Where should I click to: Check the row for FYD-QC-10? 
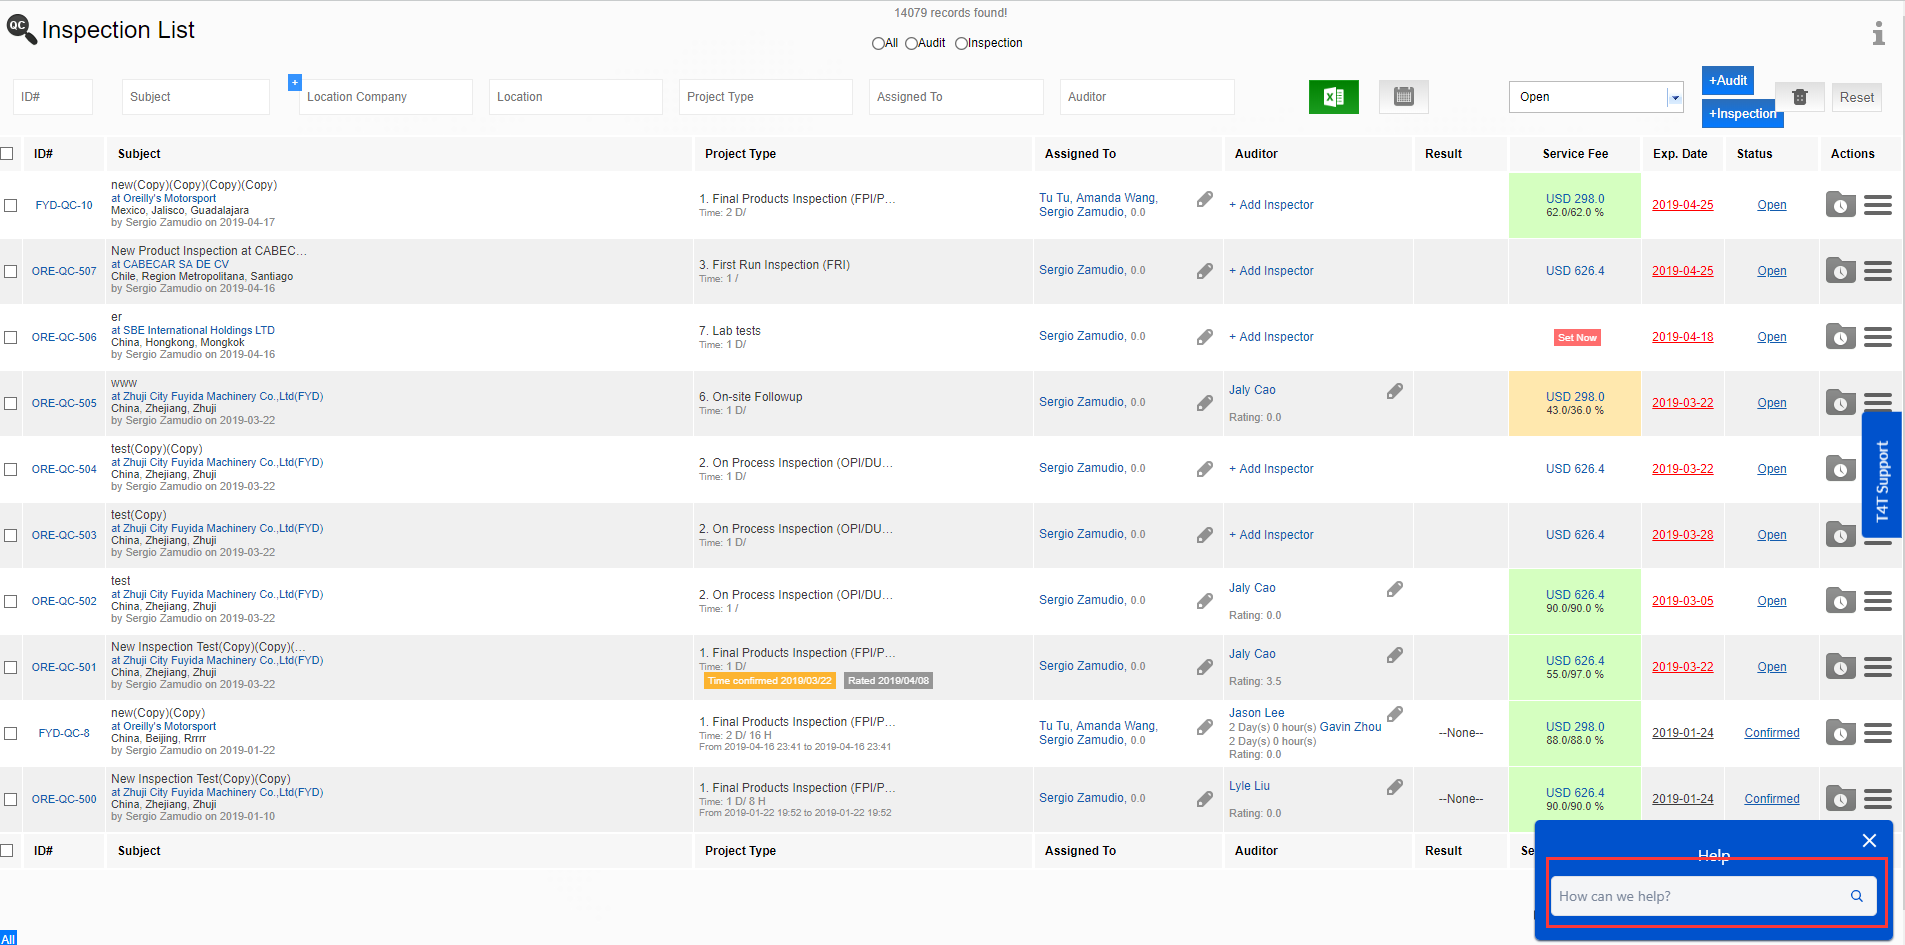pyautogui.click(x=10, y=205)
